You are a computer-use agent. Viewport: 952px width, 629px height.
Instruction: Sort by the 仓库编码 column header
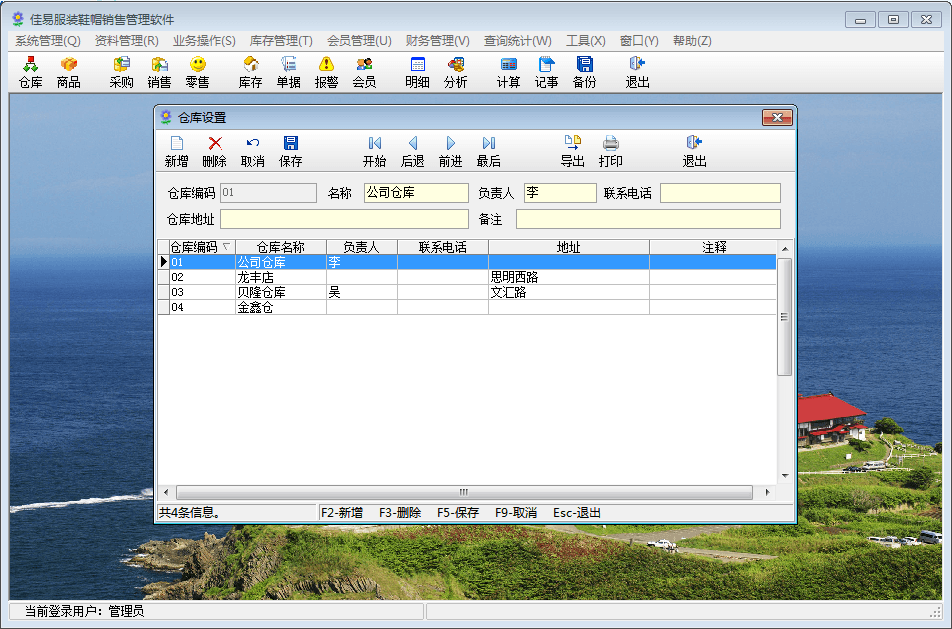tap(196, 247)
